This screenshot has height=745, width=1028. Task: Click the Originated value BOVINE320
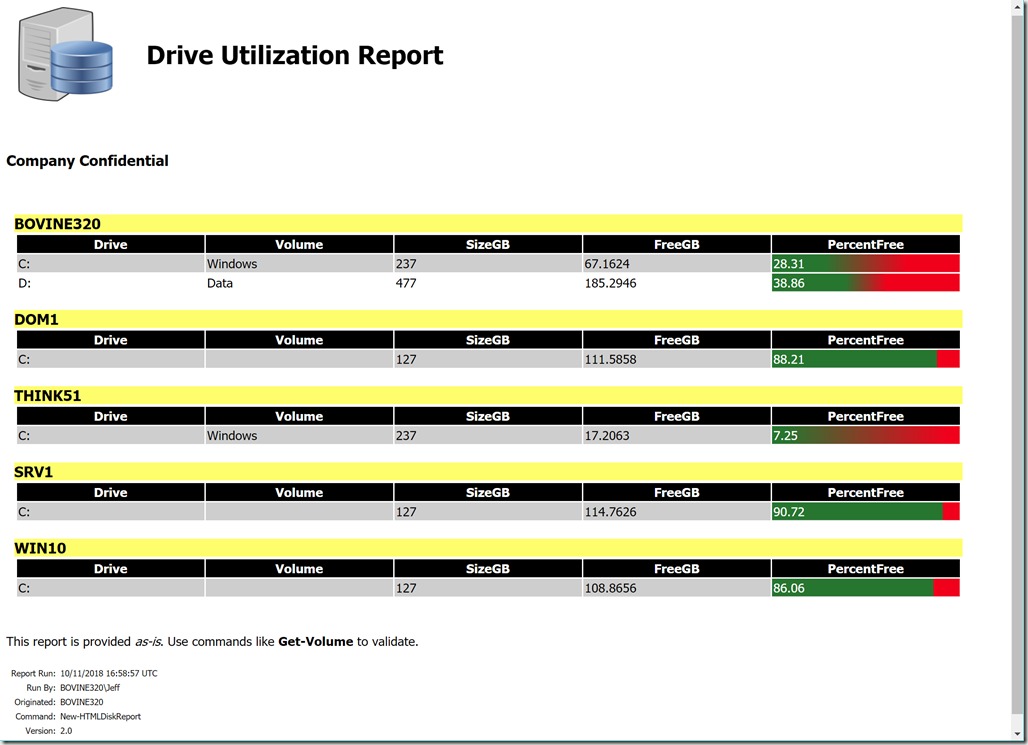(81, 702)
